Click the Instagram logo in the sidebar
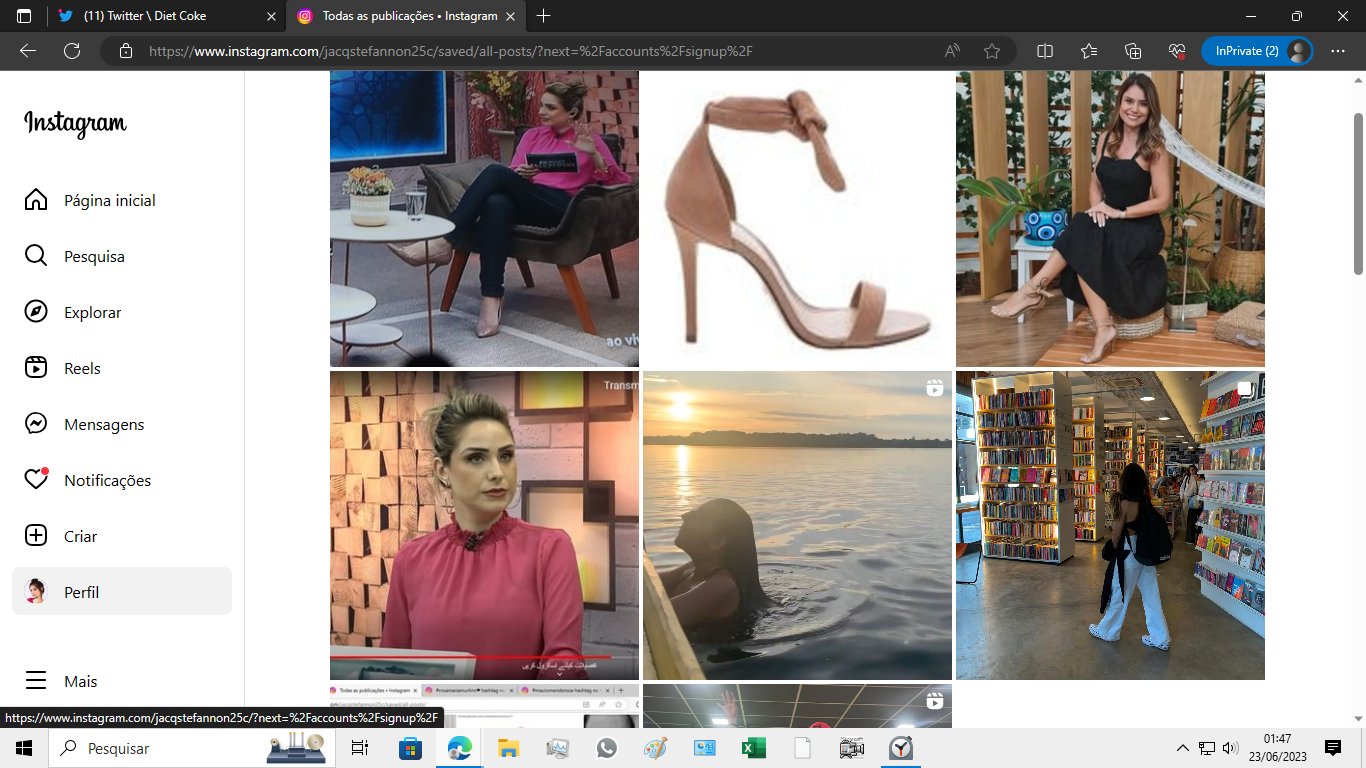This screenshot has width=1366, height=768. pos(75,123)
